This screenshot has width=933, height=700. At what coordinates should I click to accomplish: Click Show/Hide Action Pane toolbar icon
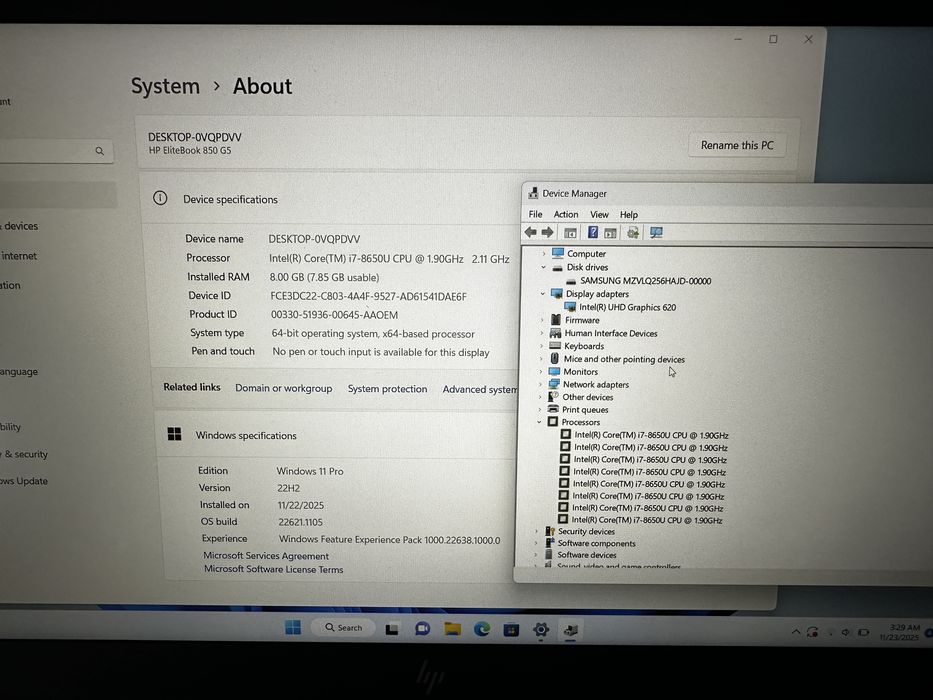(610, 233)
